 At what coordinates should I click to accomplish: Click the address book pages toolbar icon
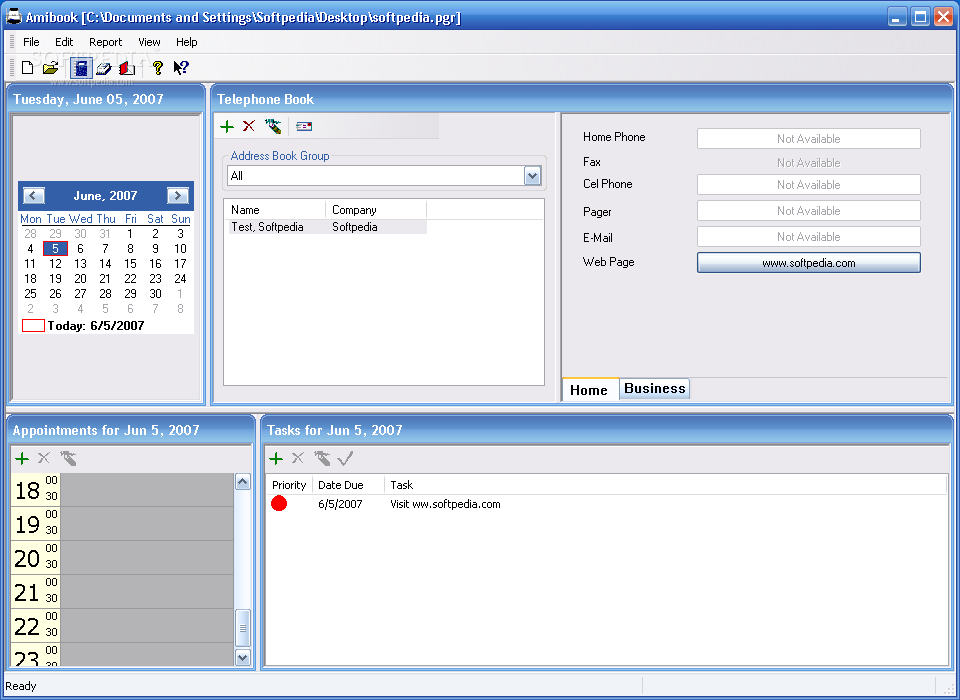click(x=103, y=68)
